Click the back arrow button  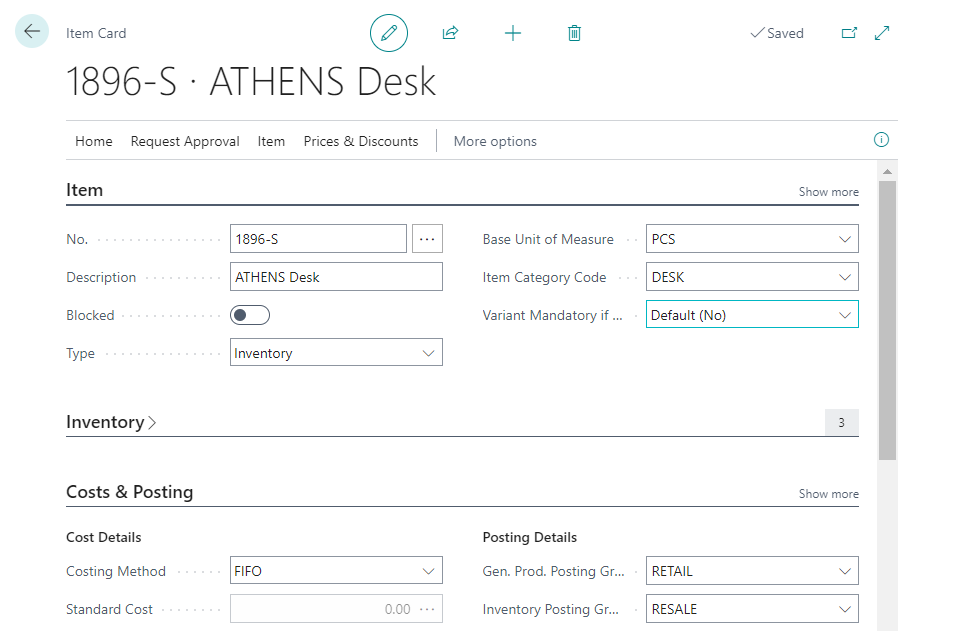(x=32, y=32)
